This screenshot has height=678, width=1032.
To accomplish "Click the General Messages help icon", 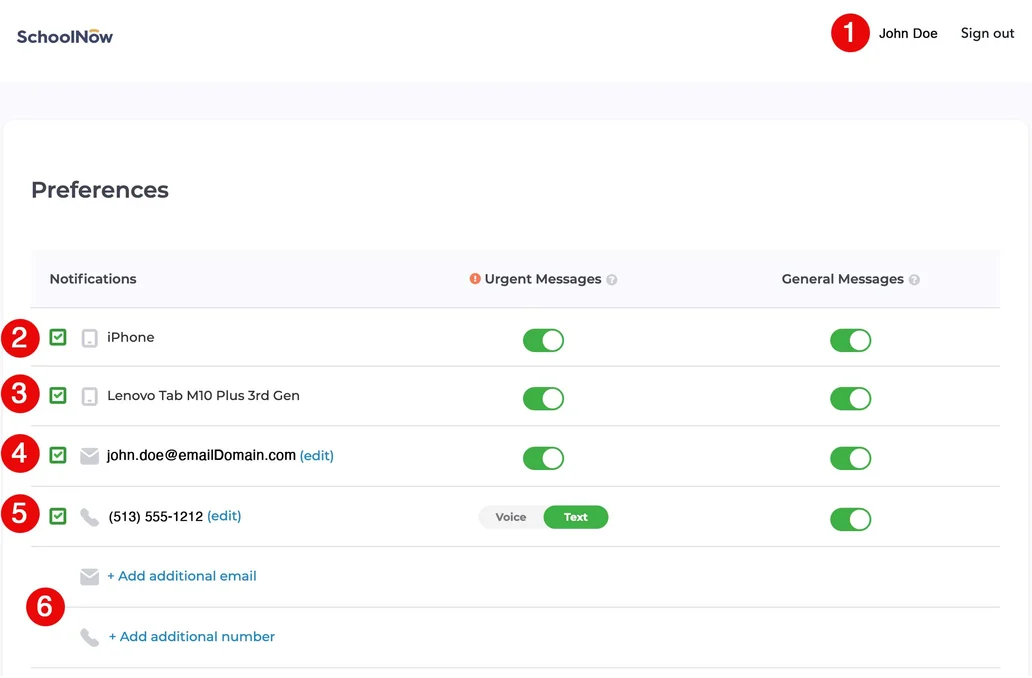I will (914, 280).
